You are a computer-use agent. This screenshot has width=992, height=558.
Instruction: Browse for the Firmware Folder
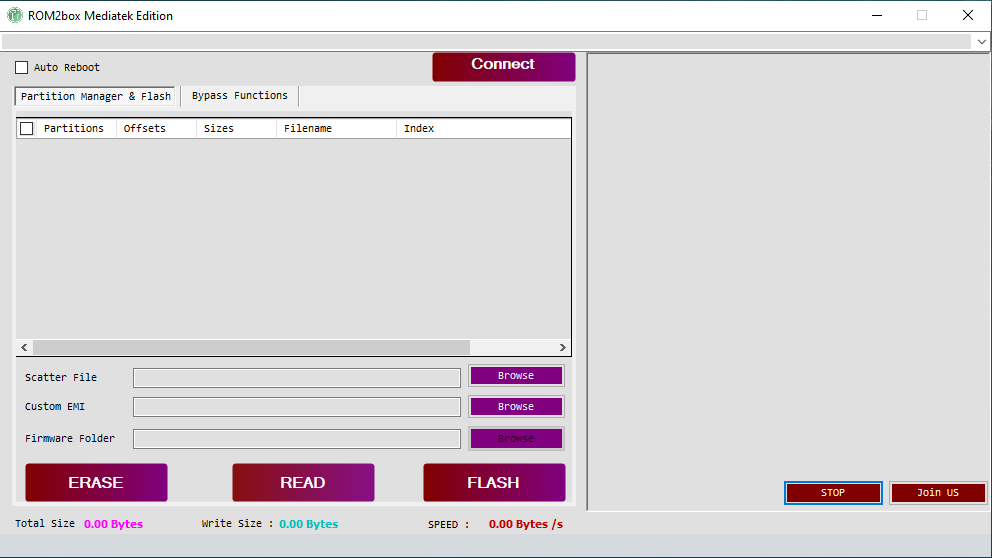516,438
